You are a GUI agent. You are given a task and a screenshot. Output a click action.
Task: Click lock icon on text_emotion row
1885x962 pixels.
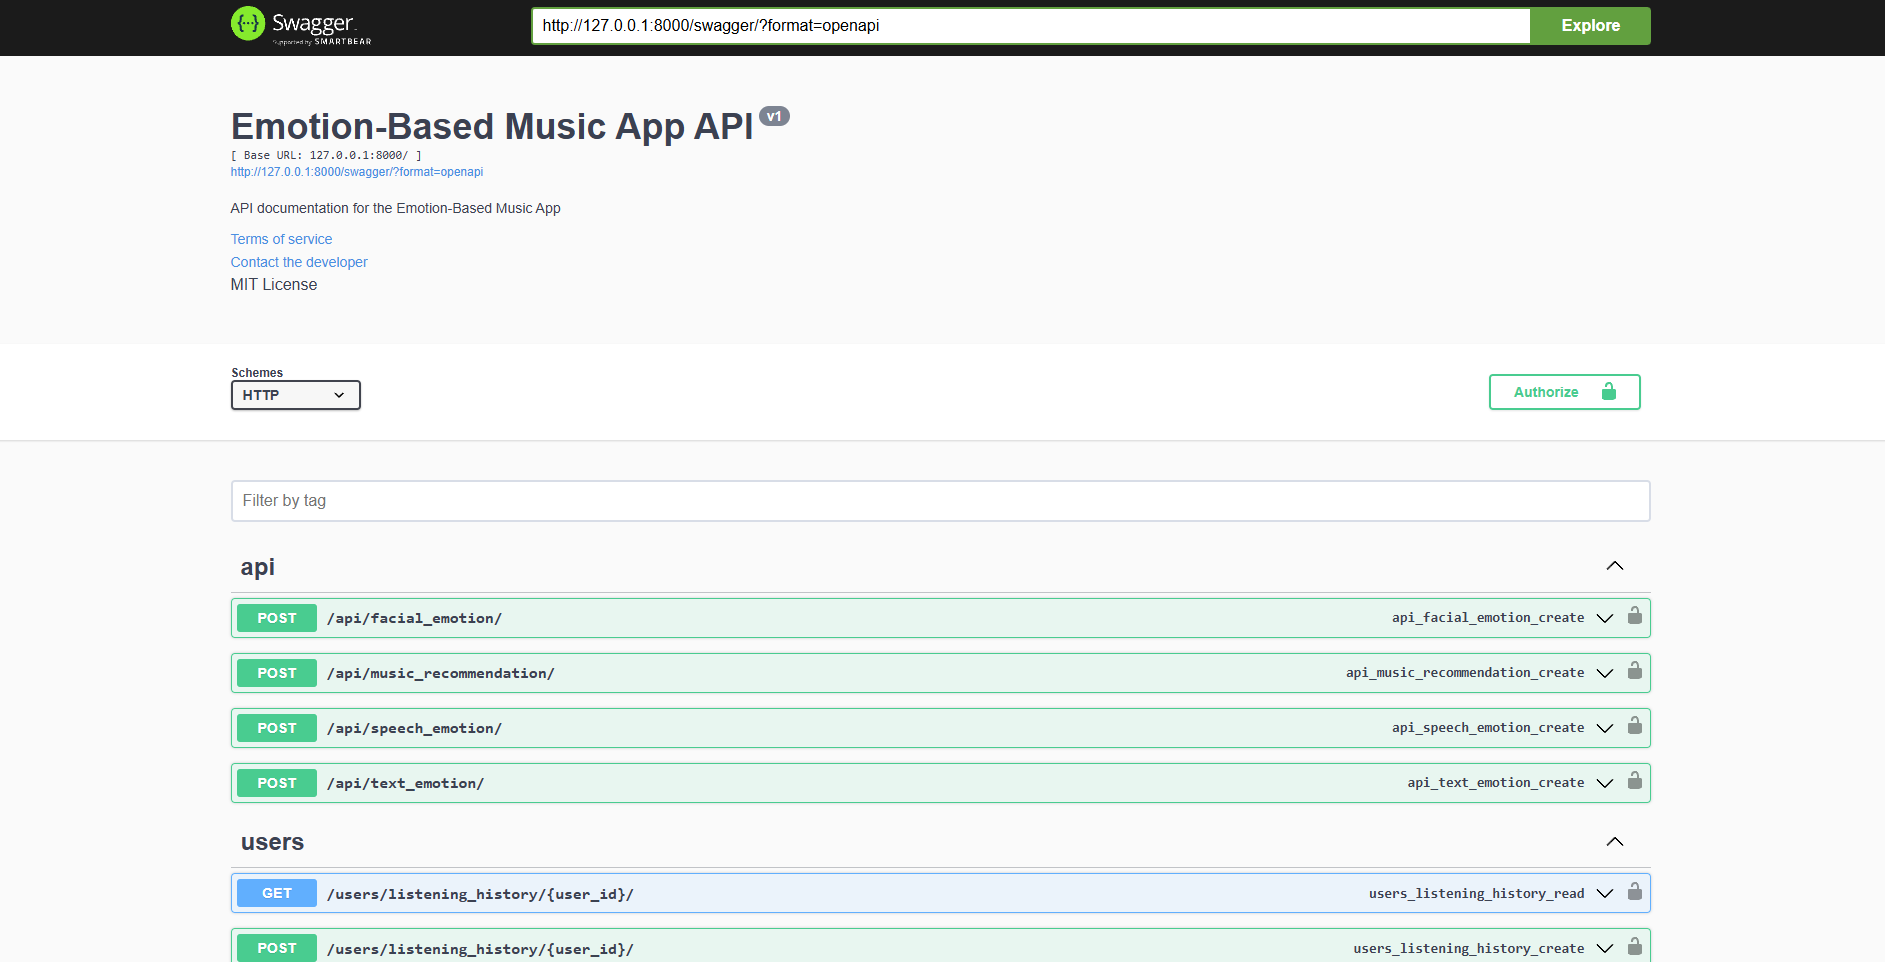[1635, 780]
